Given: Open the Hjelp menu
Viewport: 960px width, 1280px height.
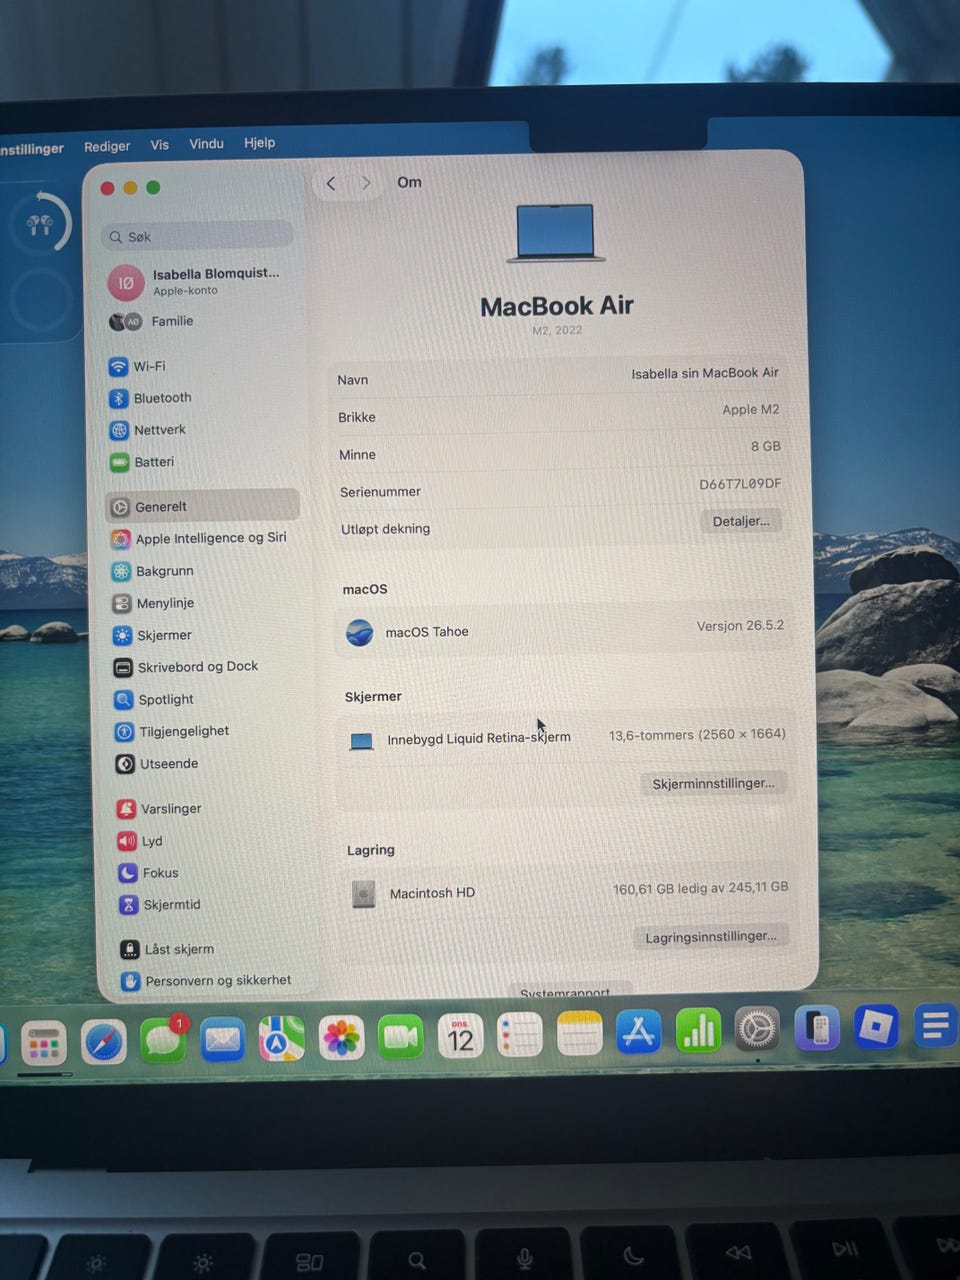Looking at the screenshot, I should [x=259, y=143].
